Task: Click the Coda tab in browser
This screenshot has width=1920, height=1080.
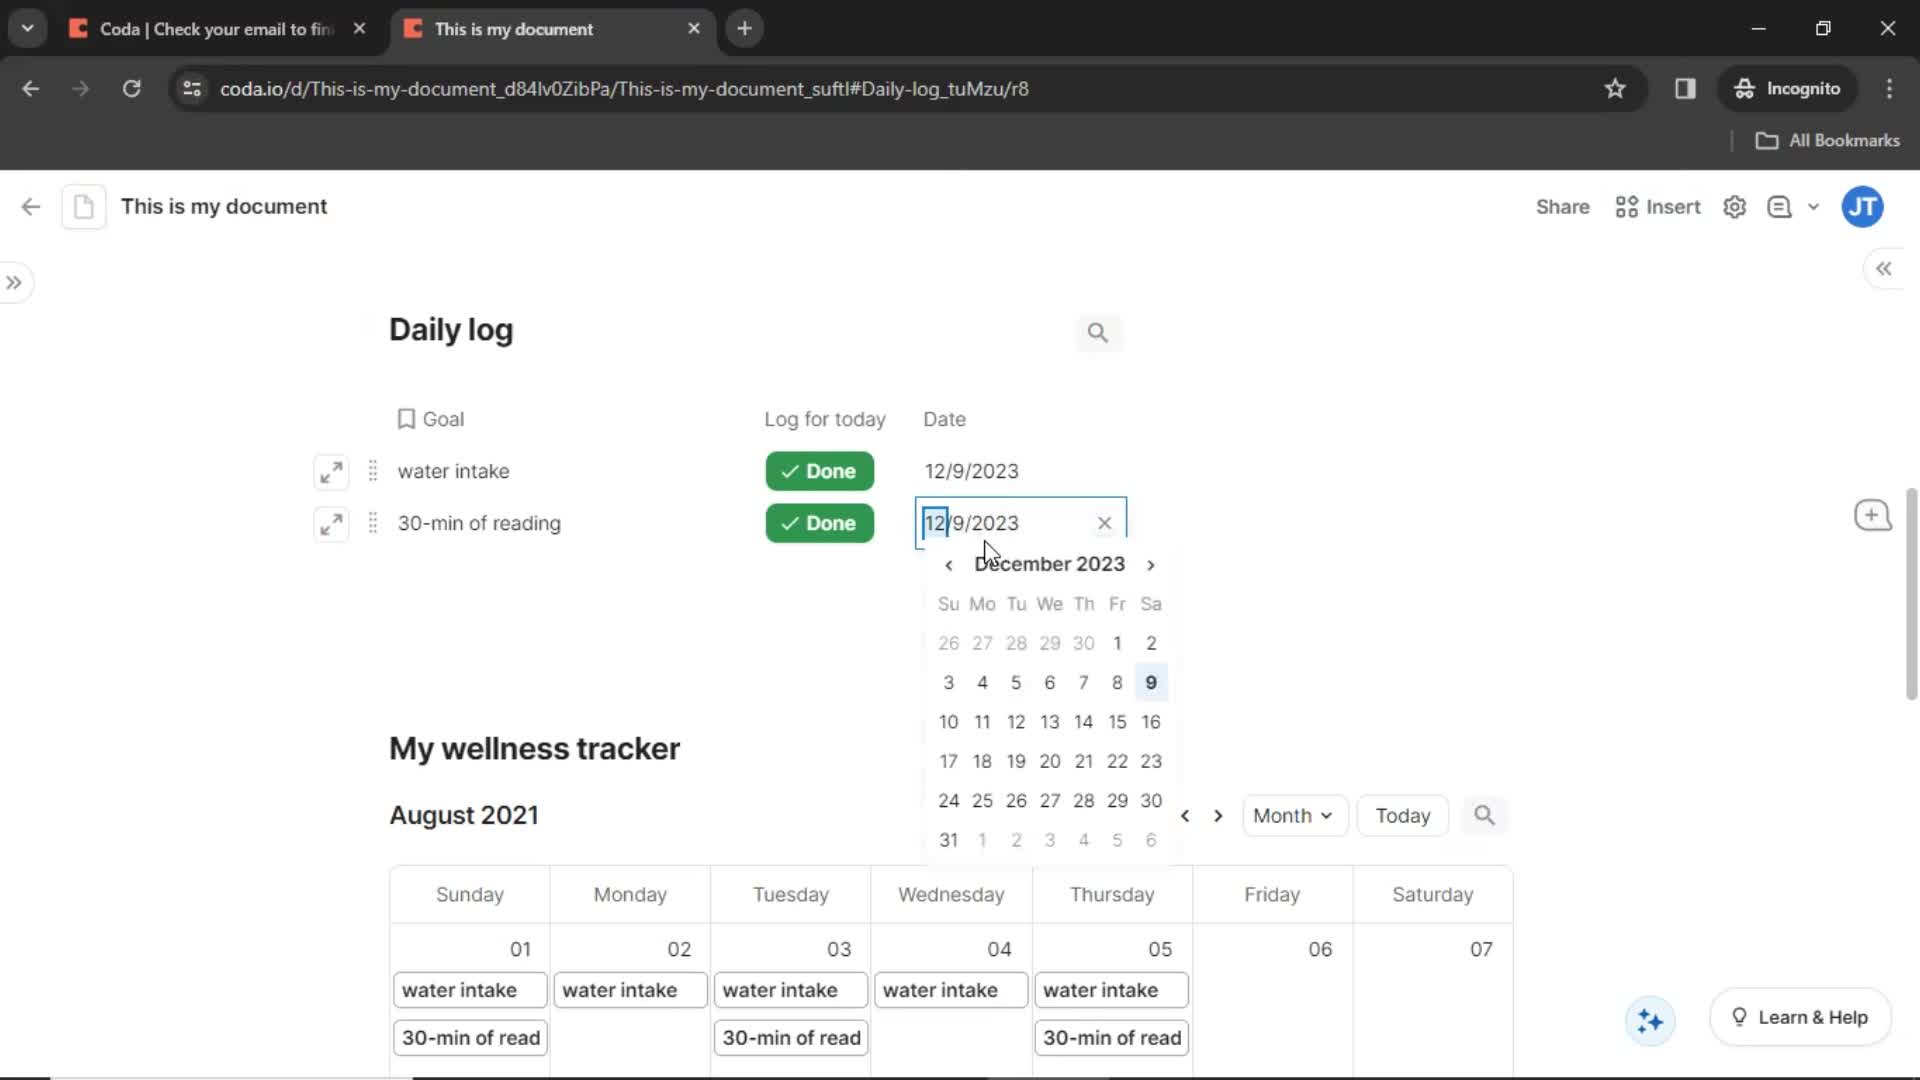Action: 214,29
